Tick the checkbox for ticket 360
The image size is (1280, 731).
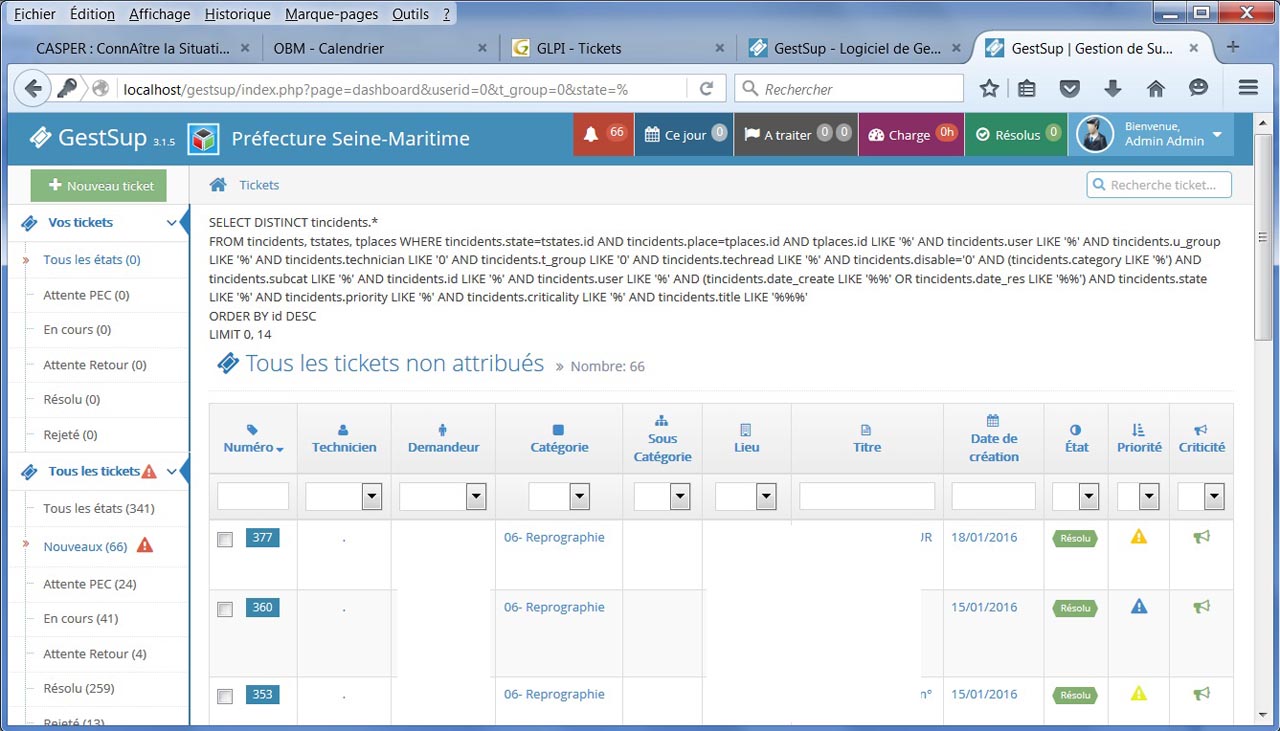coord(225,610)
